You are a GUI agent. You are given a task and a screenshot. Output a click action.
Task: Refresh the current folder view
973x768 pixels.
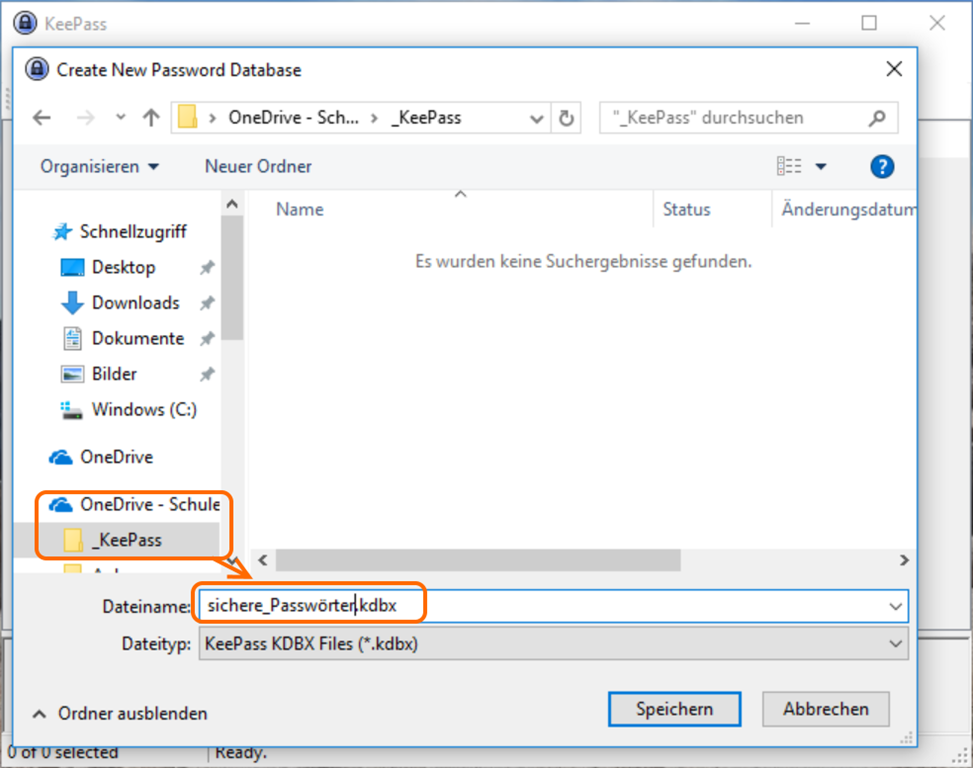click(566, 118)
